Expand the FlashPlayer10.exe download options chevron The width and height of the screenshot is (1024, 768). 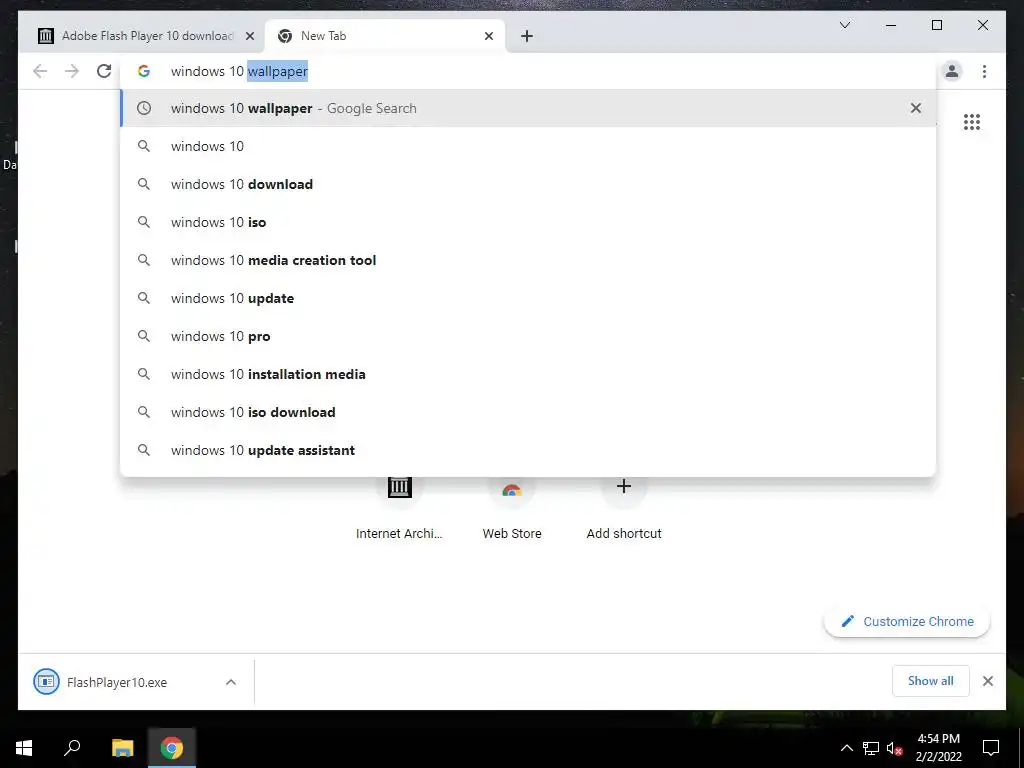(231, 682)
